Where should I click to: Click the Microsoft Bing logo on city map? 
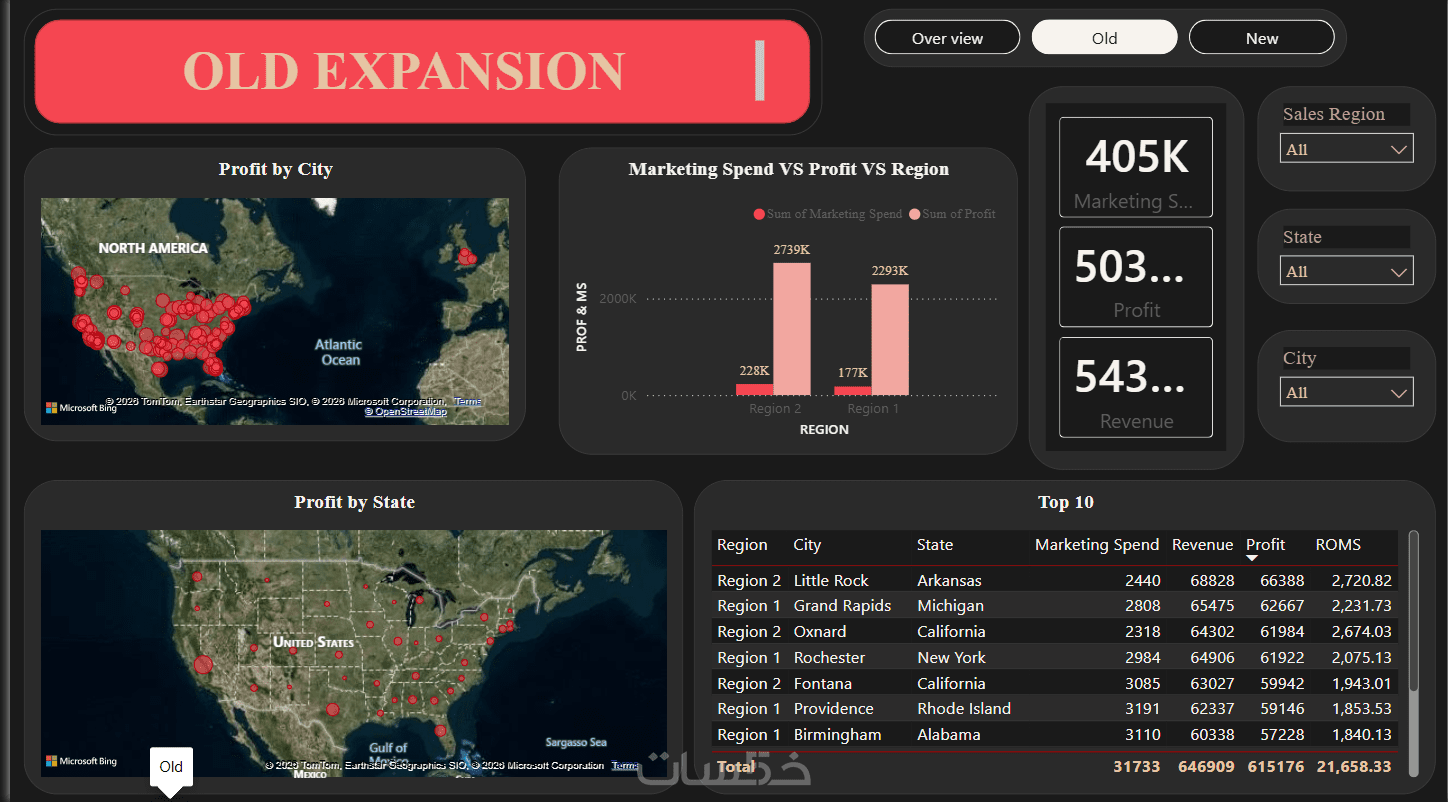tap(81, 408)
